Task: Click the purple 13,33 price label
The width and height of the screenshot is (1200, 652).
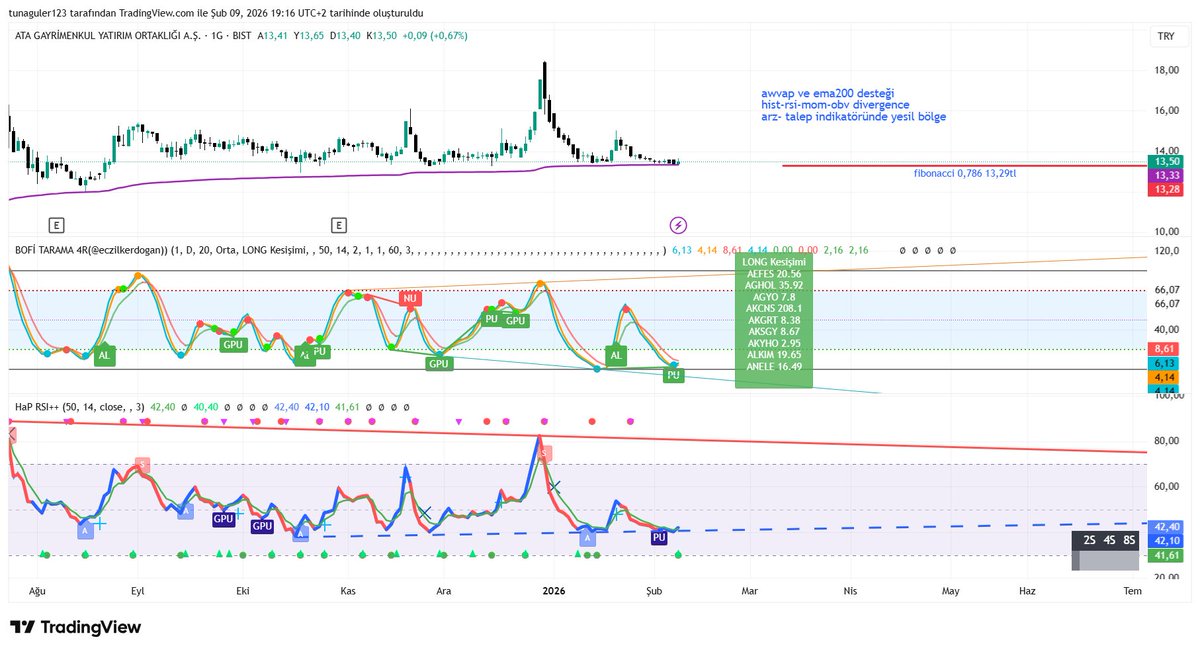Action: 1167,175
